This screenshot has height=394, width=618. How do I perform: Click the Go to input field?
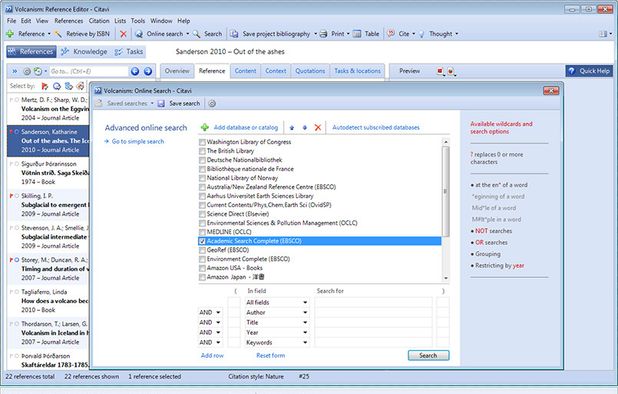(x=88, y=71)
